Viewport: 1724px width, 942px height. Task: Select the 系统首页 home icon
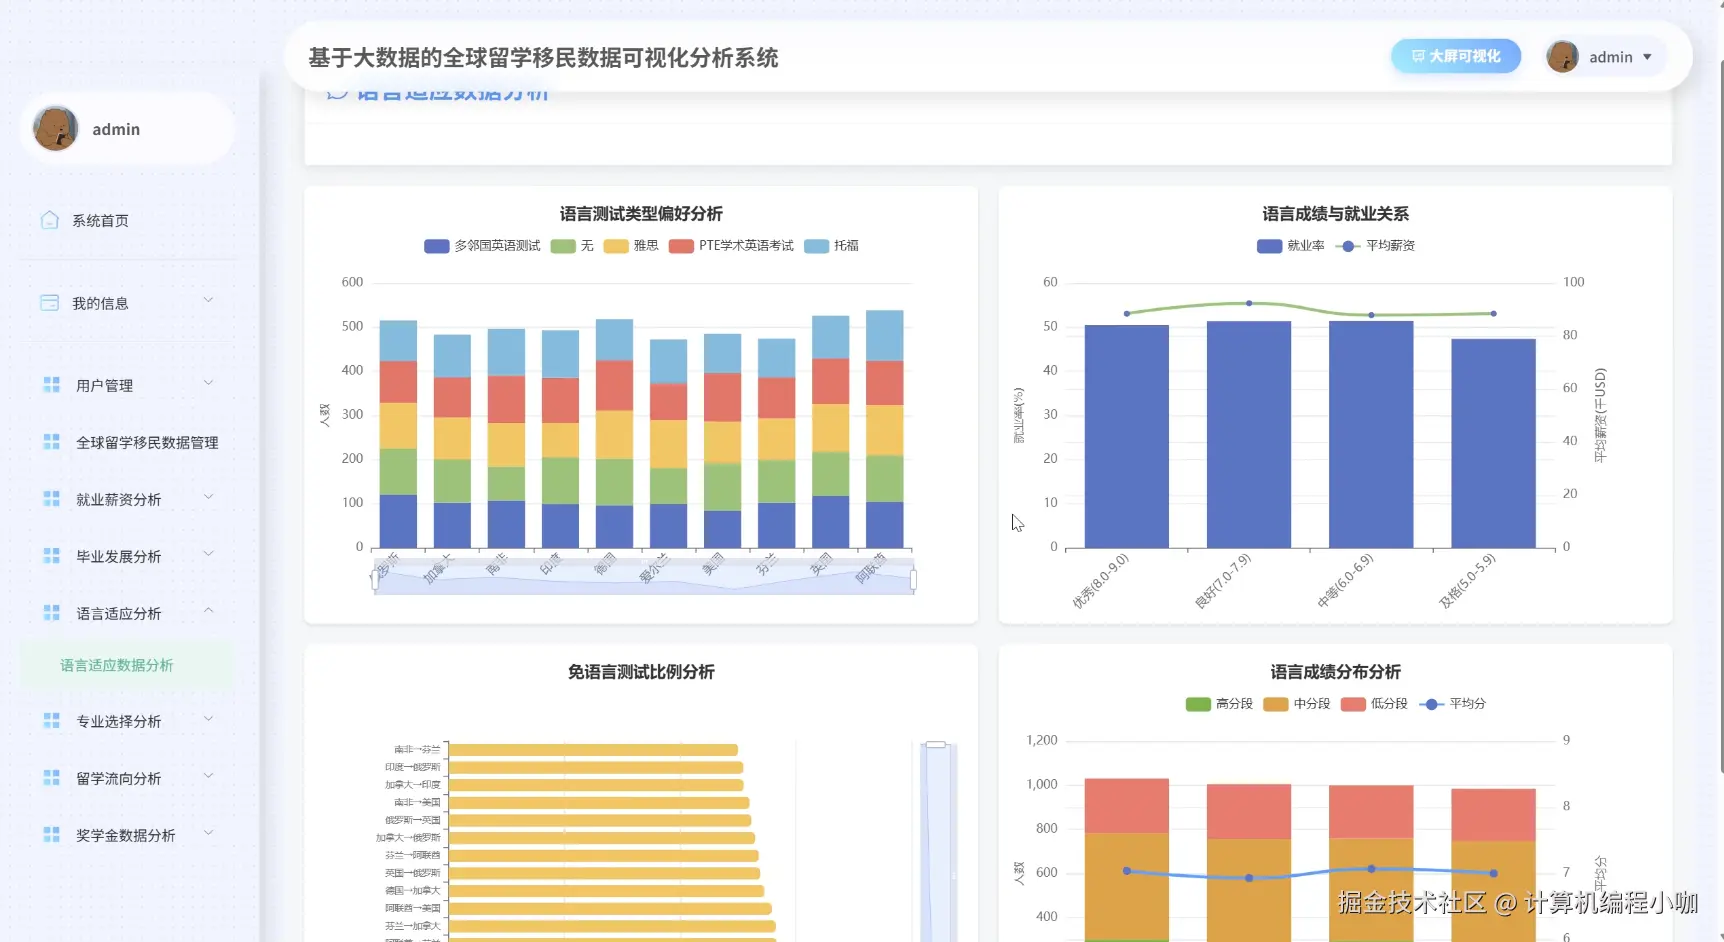click(x=48, y=219)
